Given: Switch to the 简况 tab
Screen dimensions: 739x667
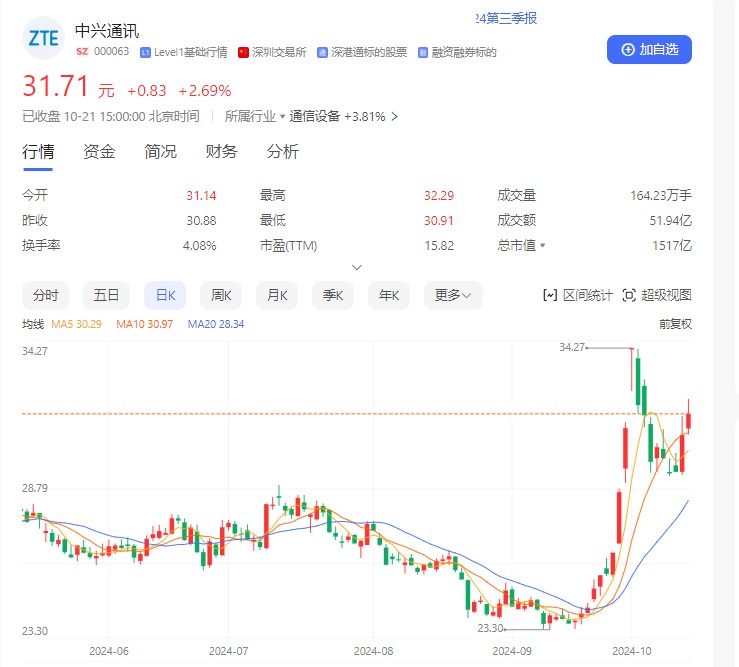Looking at the screenshot, I should (x=160, y=152).
